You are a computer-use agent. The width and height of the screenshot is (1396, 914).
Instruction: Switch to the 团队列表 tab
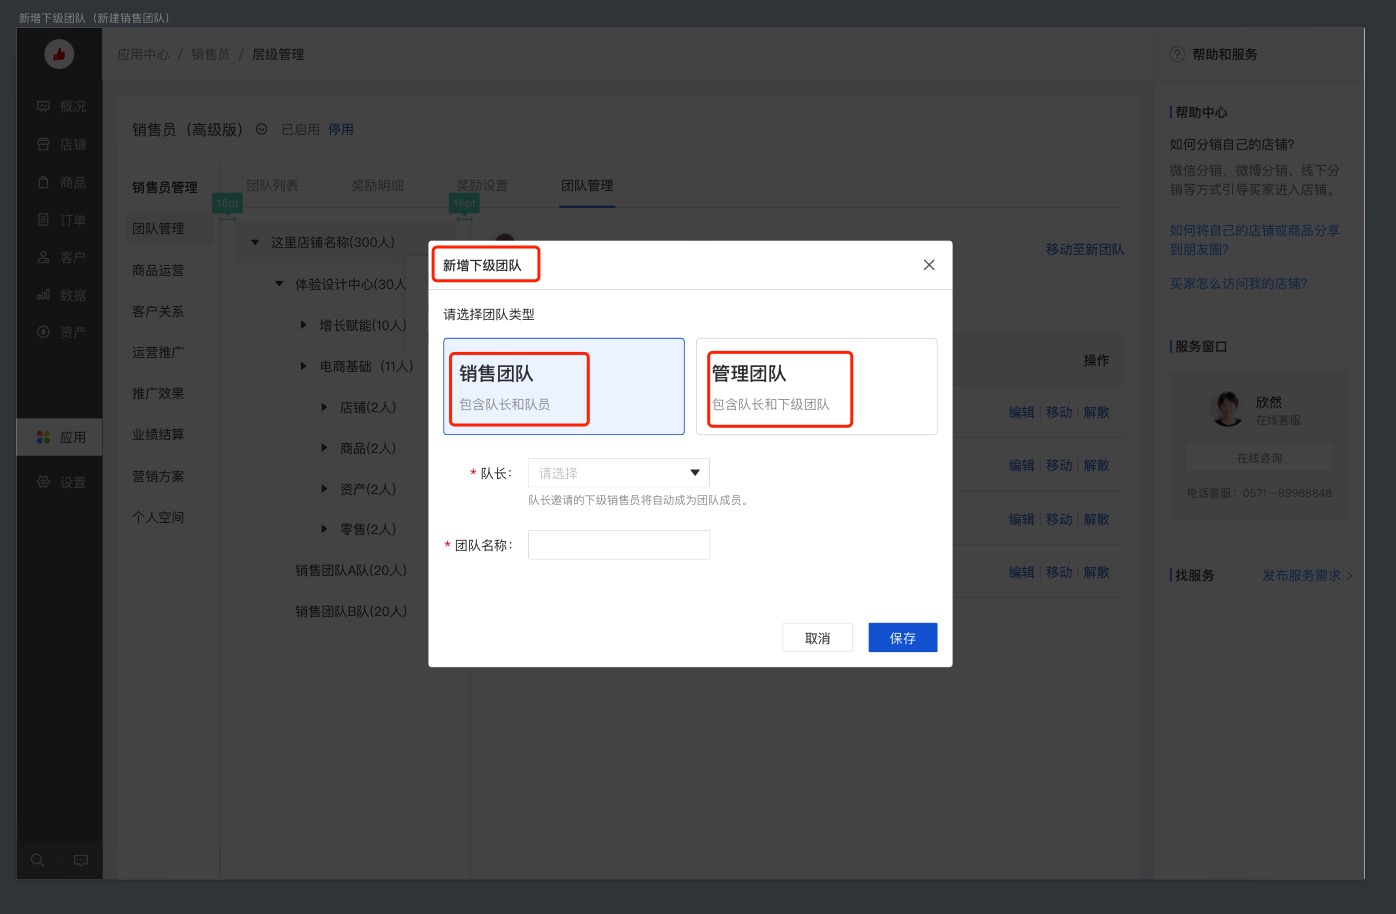272,186
